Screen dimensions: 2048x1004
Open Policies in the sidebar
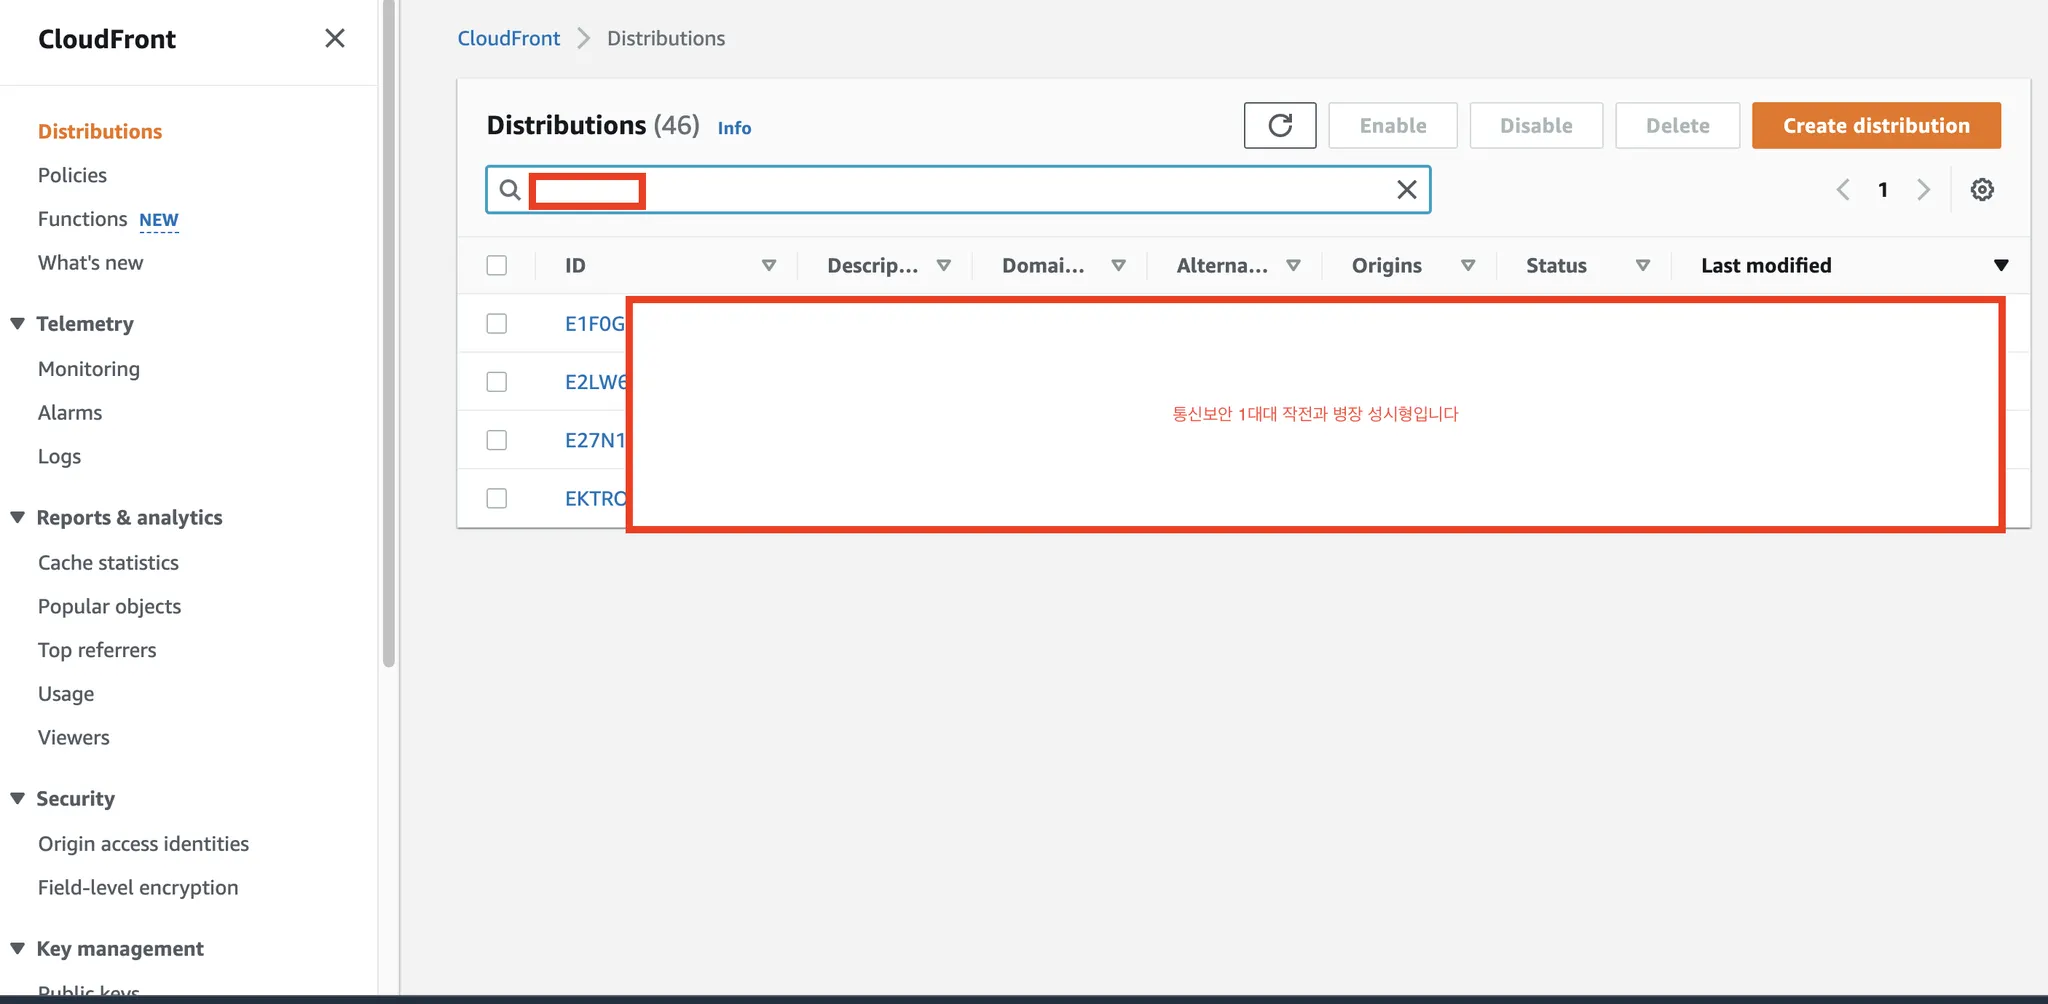tap(72, 175)
